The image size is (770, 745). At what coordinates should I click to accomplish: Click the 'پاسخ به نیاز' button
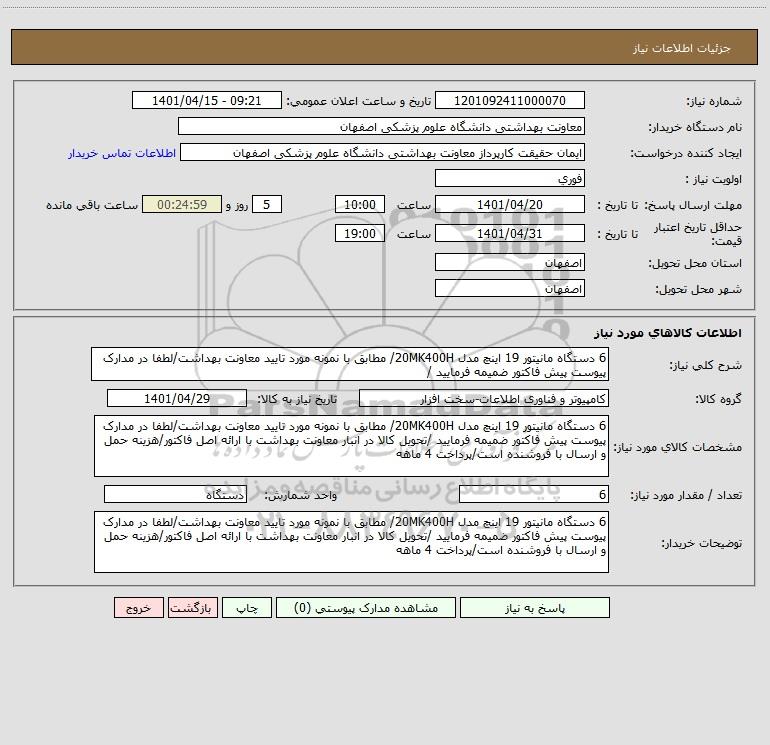(x=535, y=608)
